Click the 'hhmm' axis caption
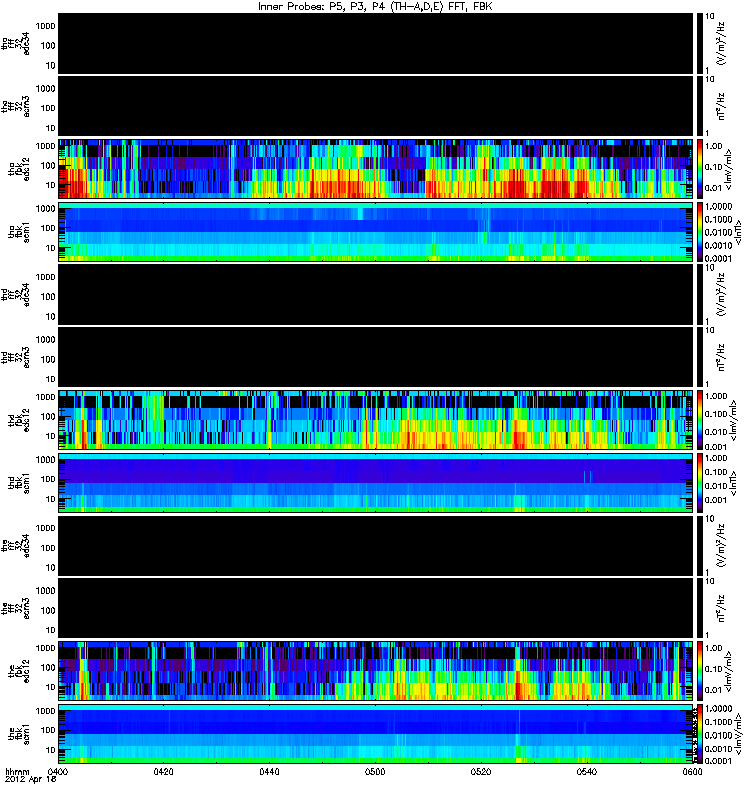Screen dimensions: 750x800 click(x=17, y=771)
